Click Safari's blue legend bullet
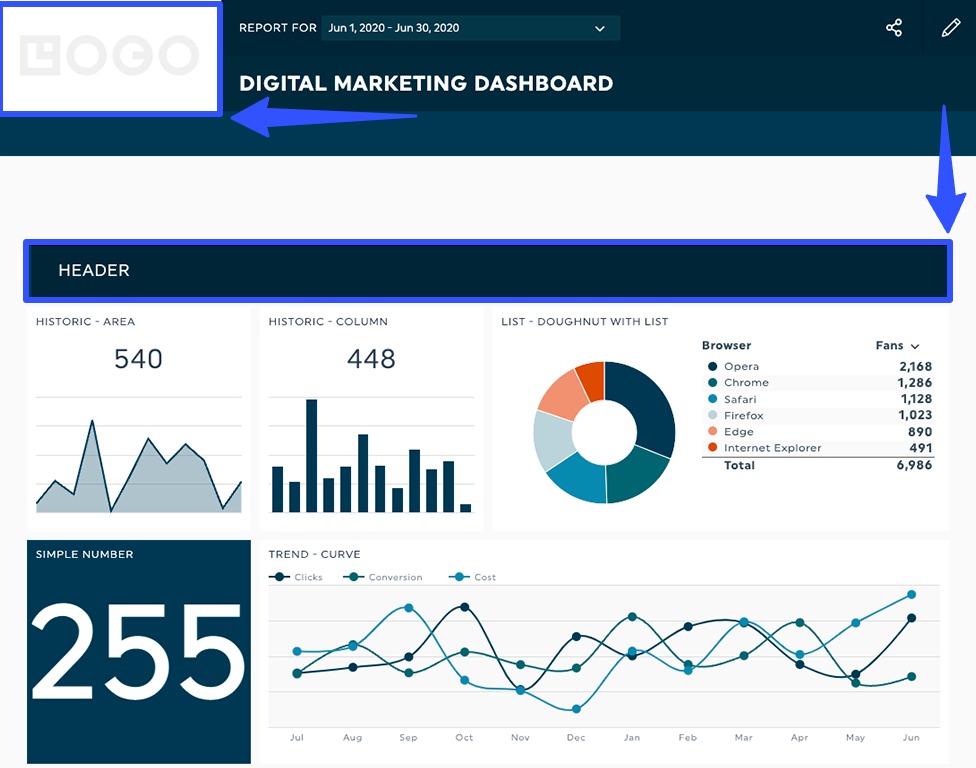The width and height of the screenshot is (976, 768). click(x=713, y=399)
